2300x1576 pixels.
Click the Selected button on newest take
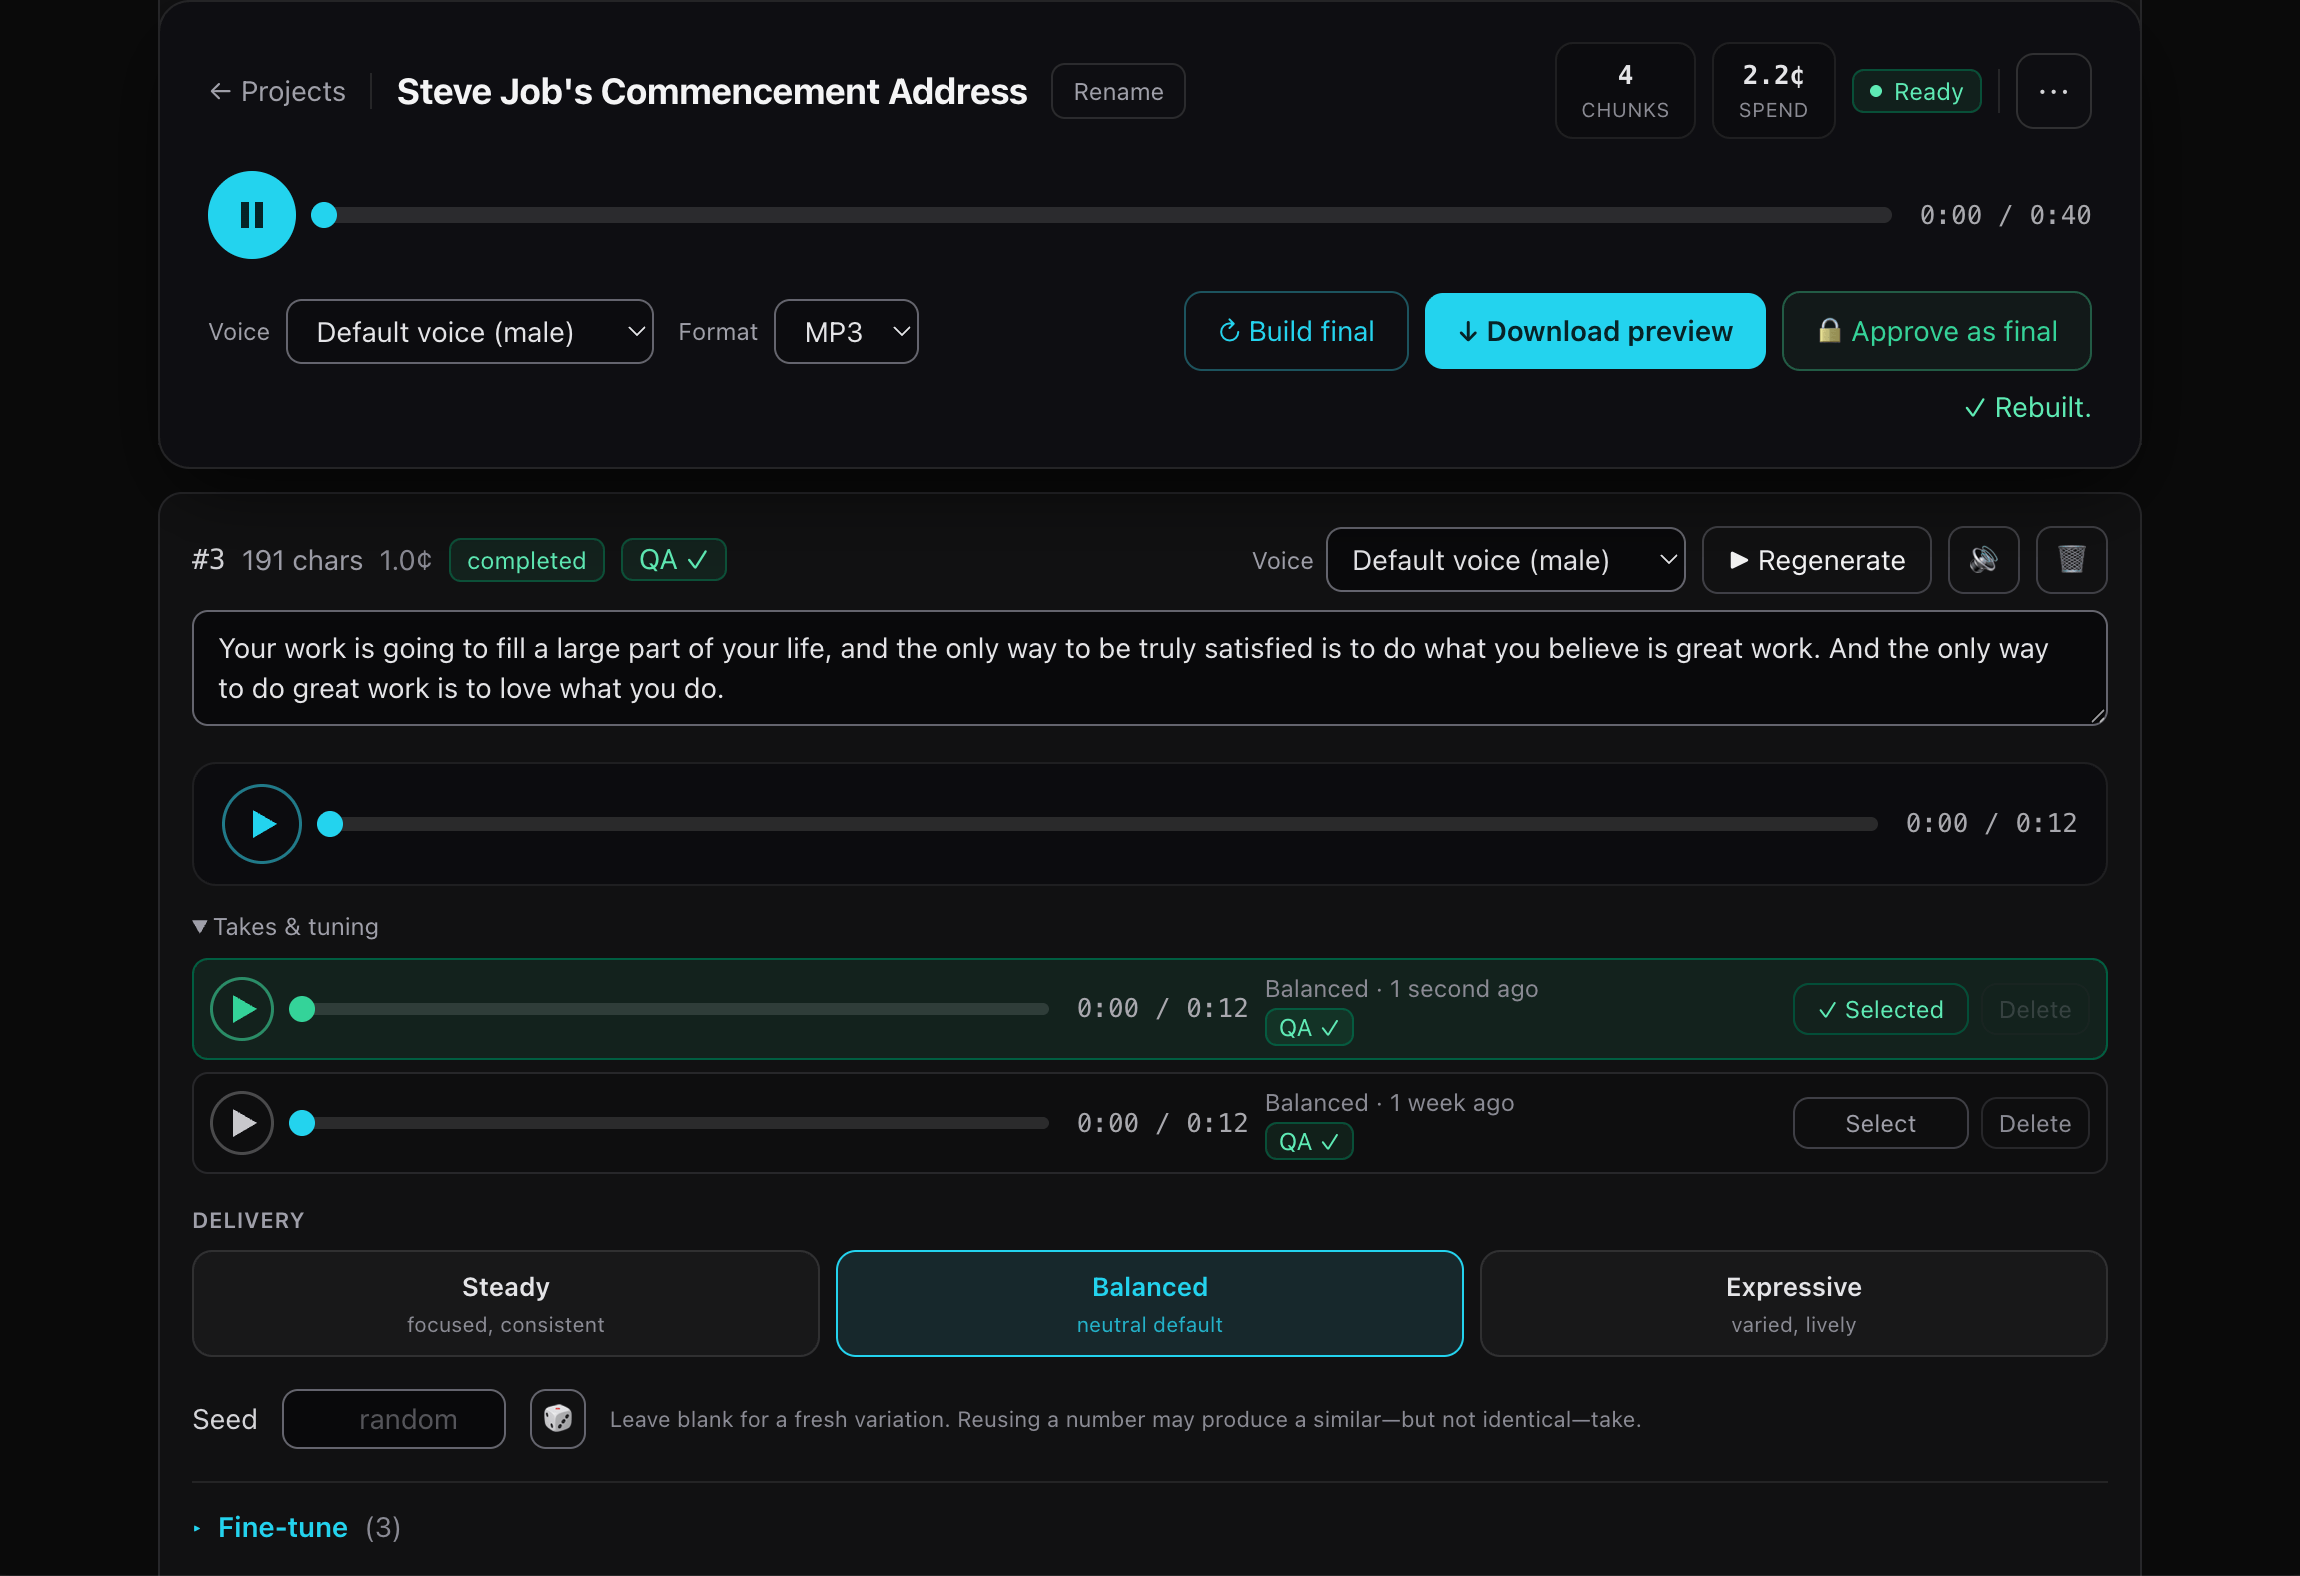tap(1881, 1009)
